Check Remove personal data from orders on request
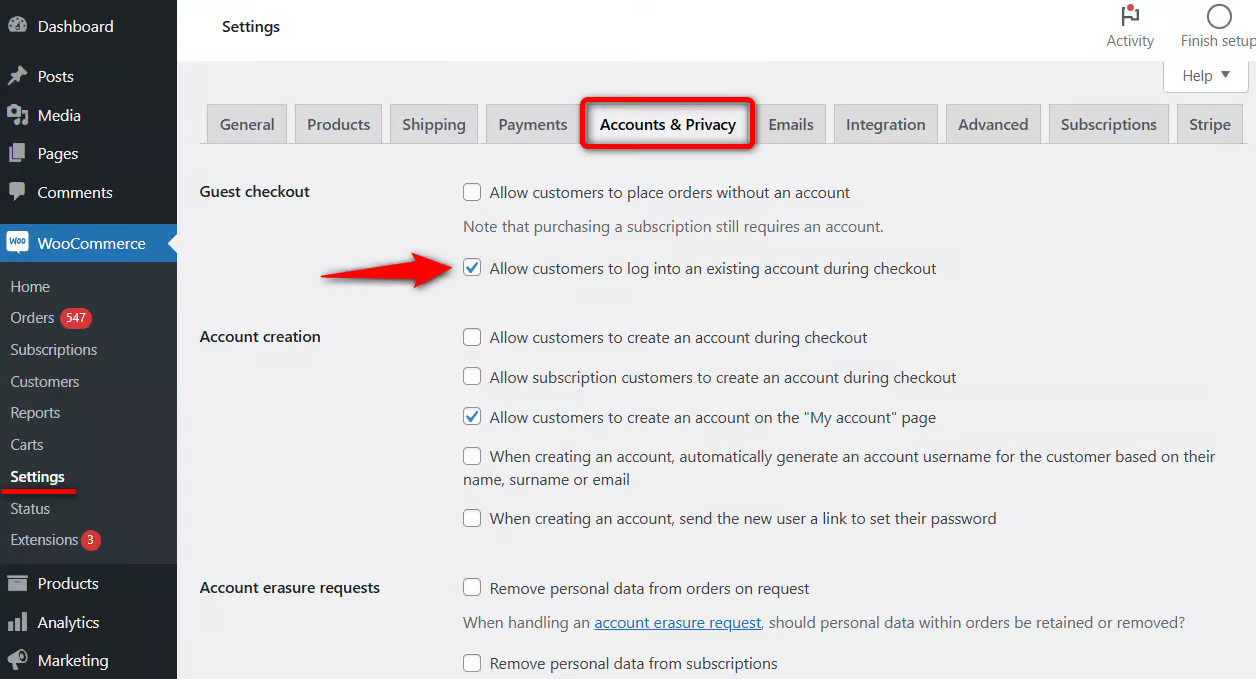Screen dimensions: 1256x679 472,588
